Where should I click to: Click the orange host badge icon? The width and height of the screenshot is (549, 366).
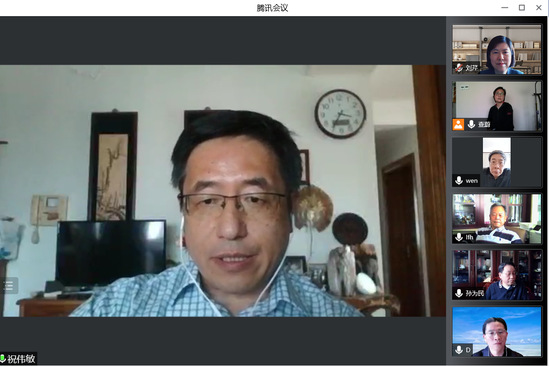pyautogui.click(x=458, y=124)
